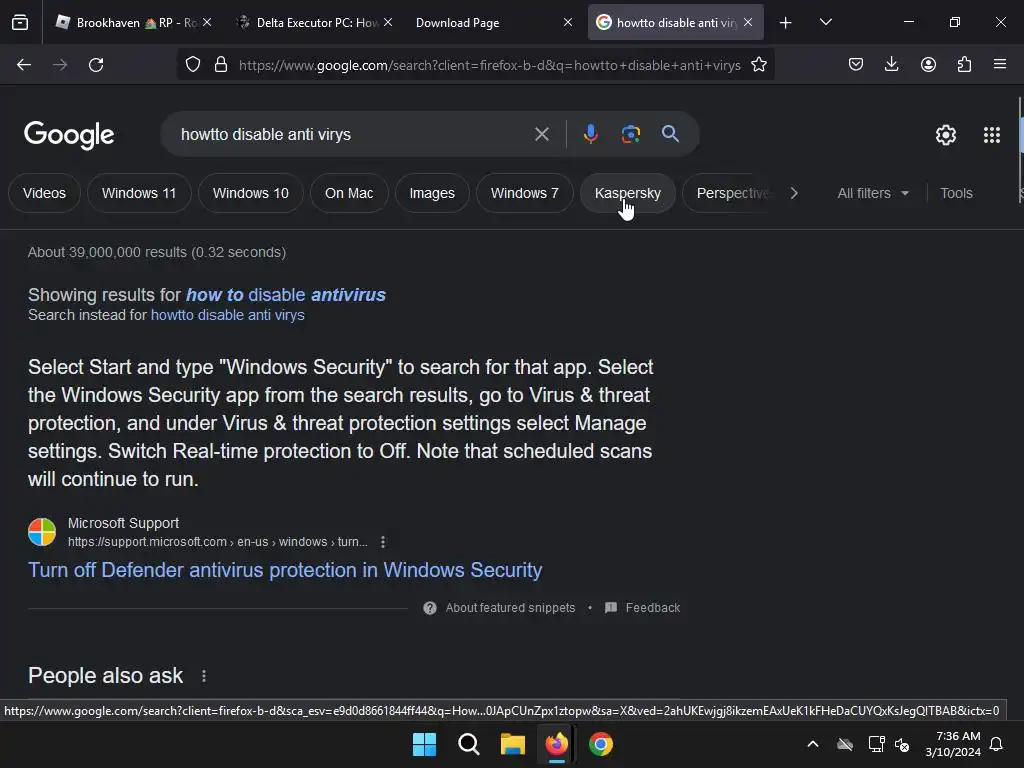Screen dimensions: 1024x768
Task: Open File Explorer from taskbar
Action: tap(513, 744)
